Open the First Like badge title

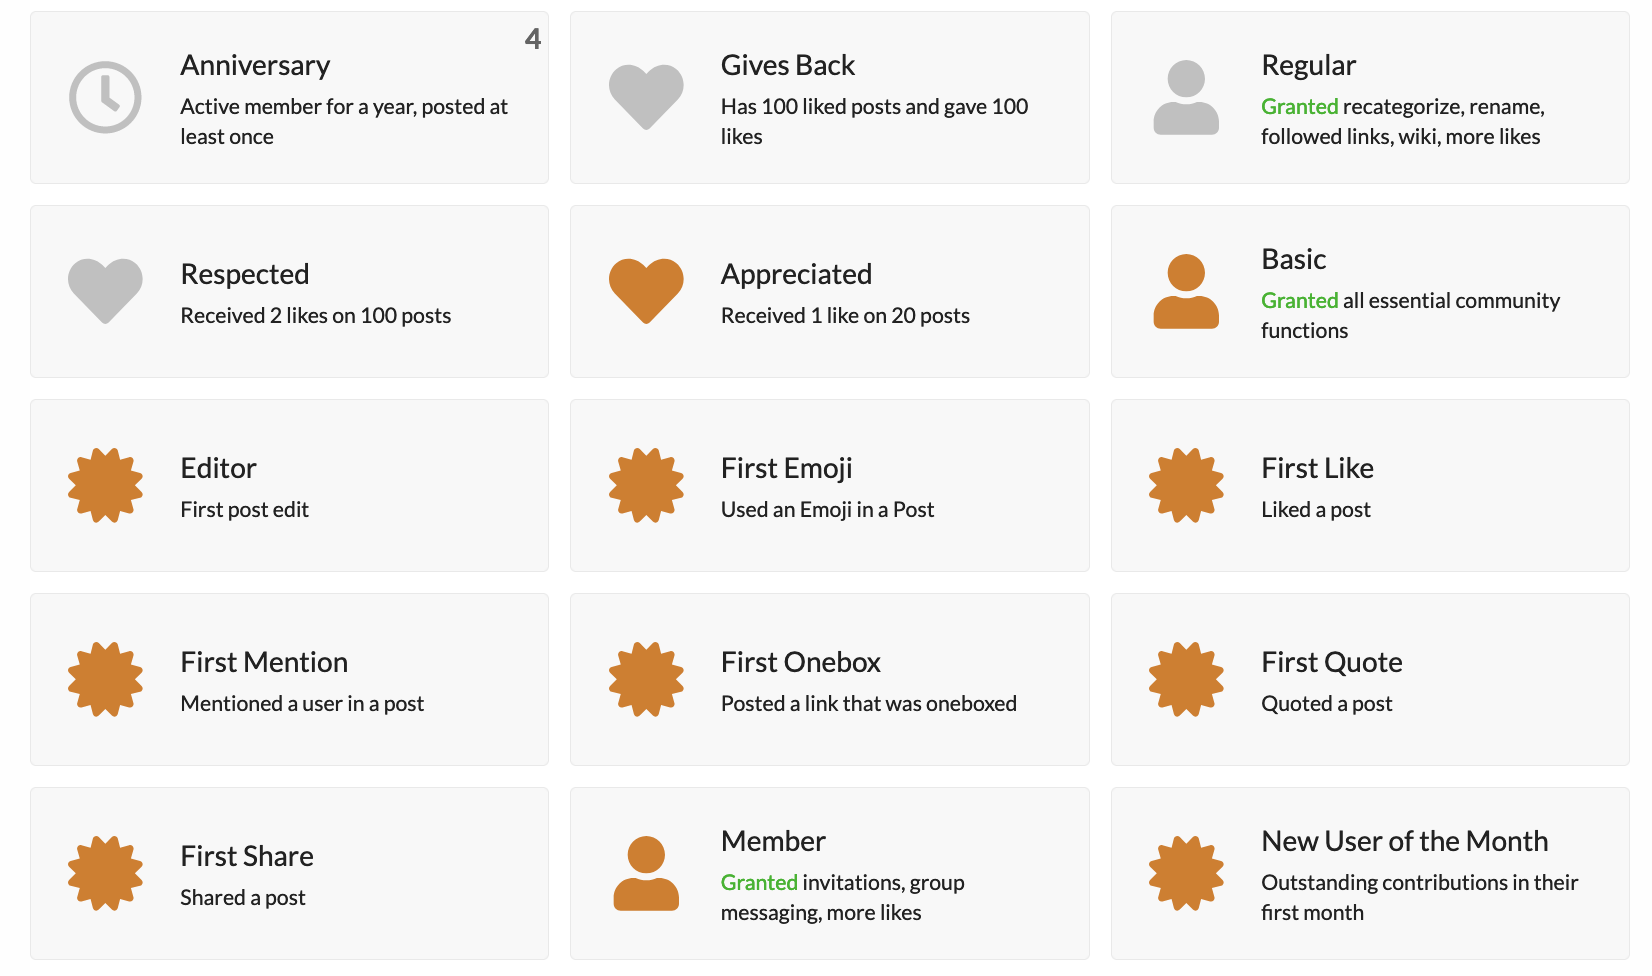point(1317,468)
